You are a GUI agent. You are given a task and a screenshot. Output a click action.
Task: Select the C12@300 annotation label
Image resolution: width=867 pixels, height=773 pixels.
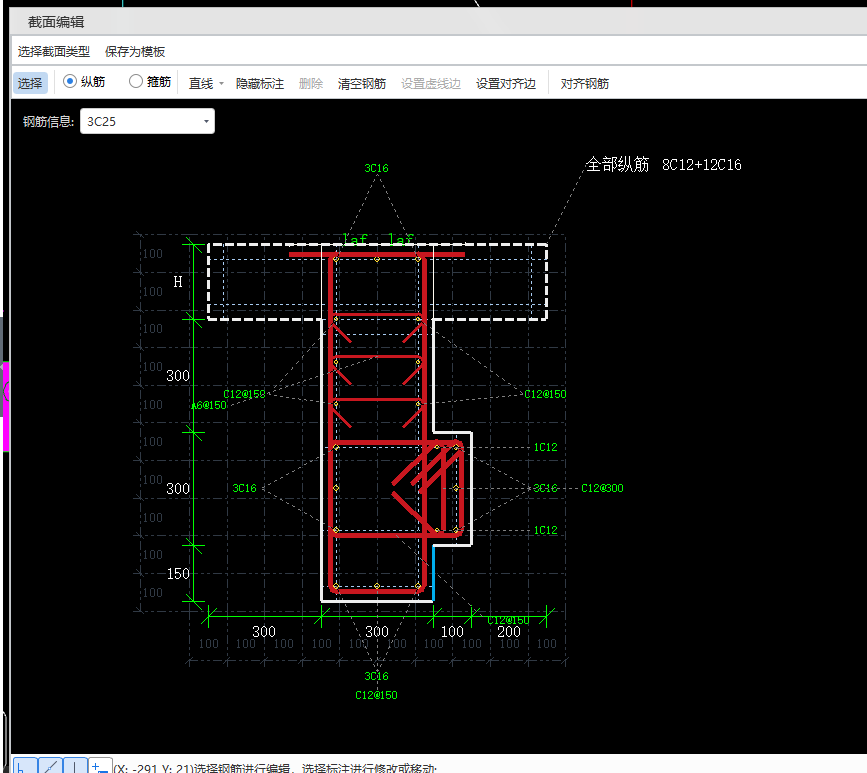[602, 488]
